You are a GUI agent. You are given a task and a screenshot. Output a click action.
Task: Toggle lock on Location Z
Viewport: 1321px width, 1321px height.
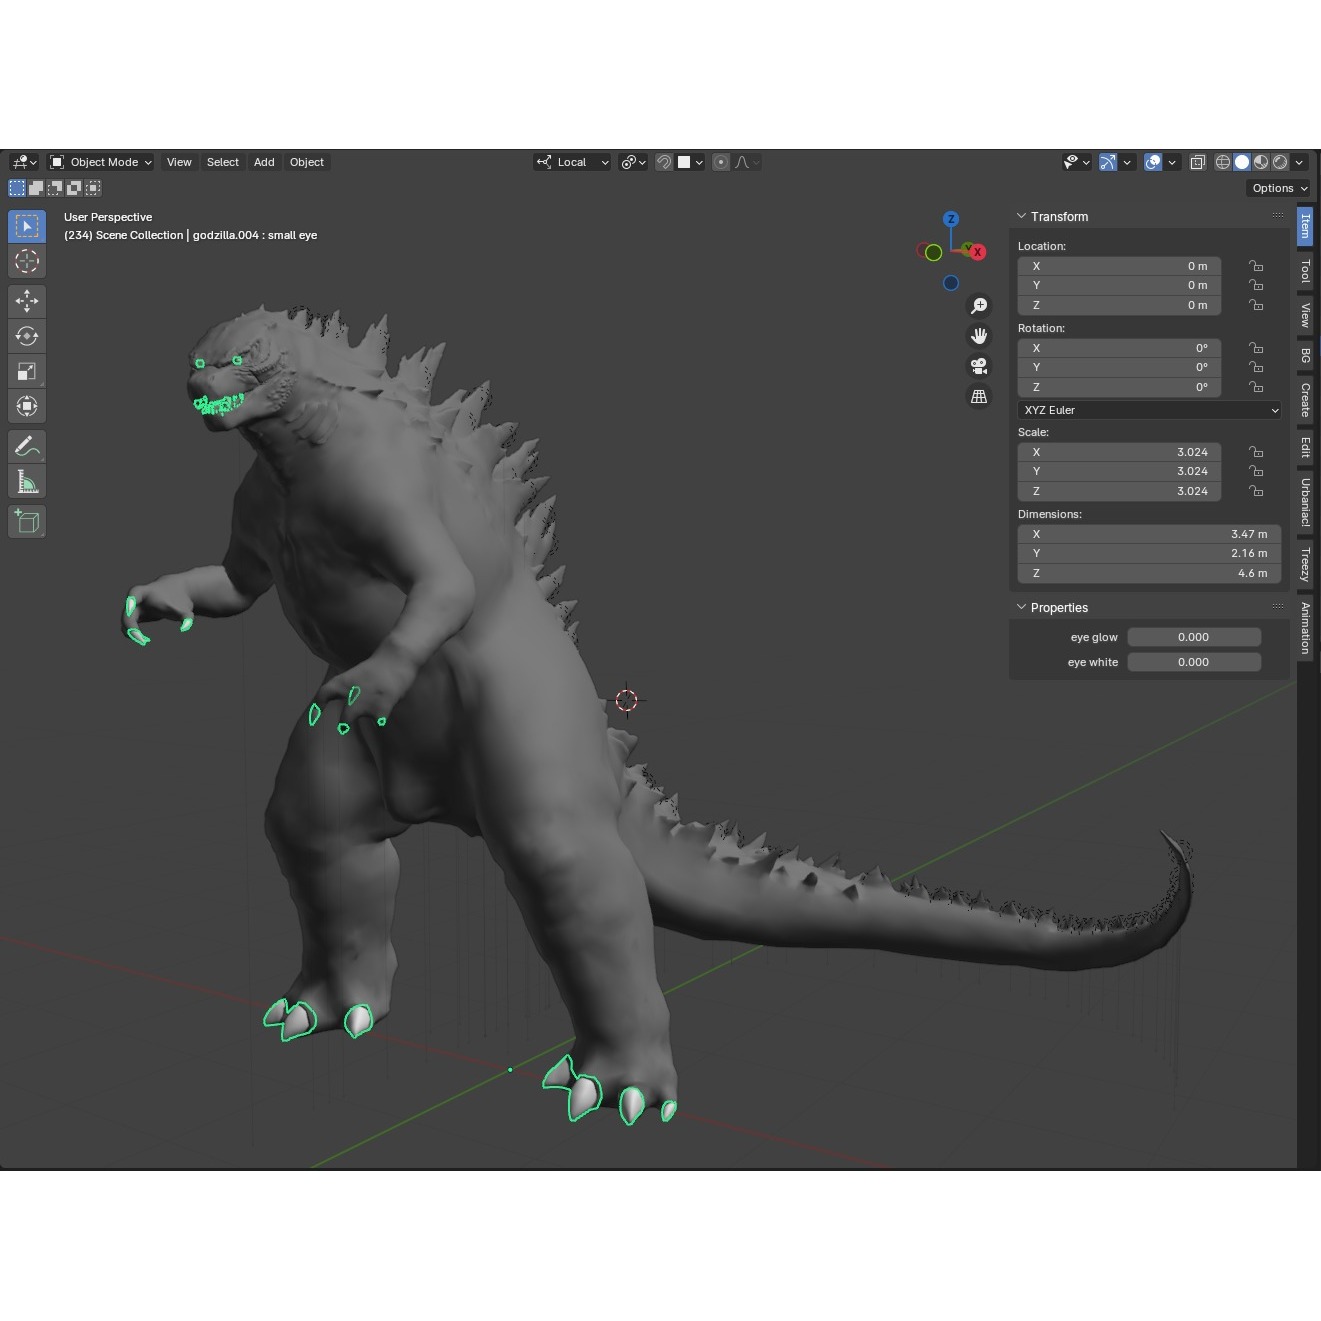click(x=1256, y=305)
